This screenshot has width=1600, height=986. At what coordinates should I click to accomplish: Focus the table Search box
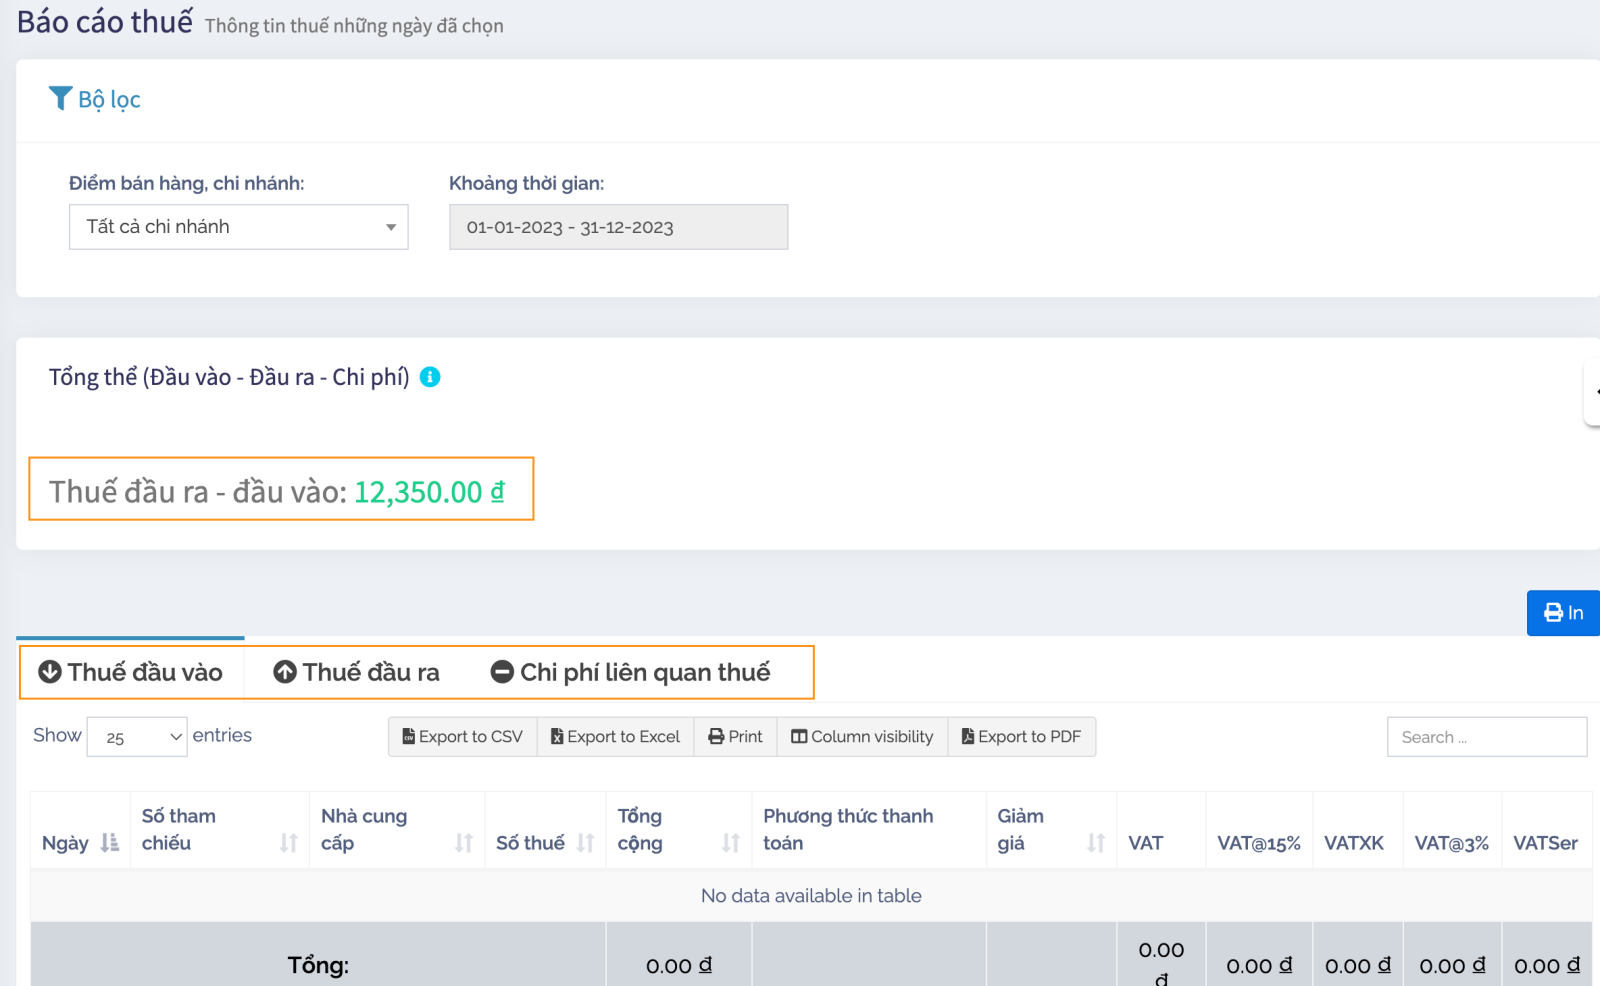click(1486, 737)
